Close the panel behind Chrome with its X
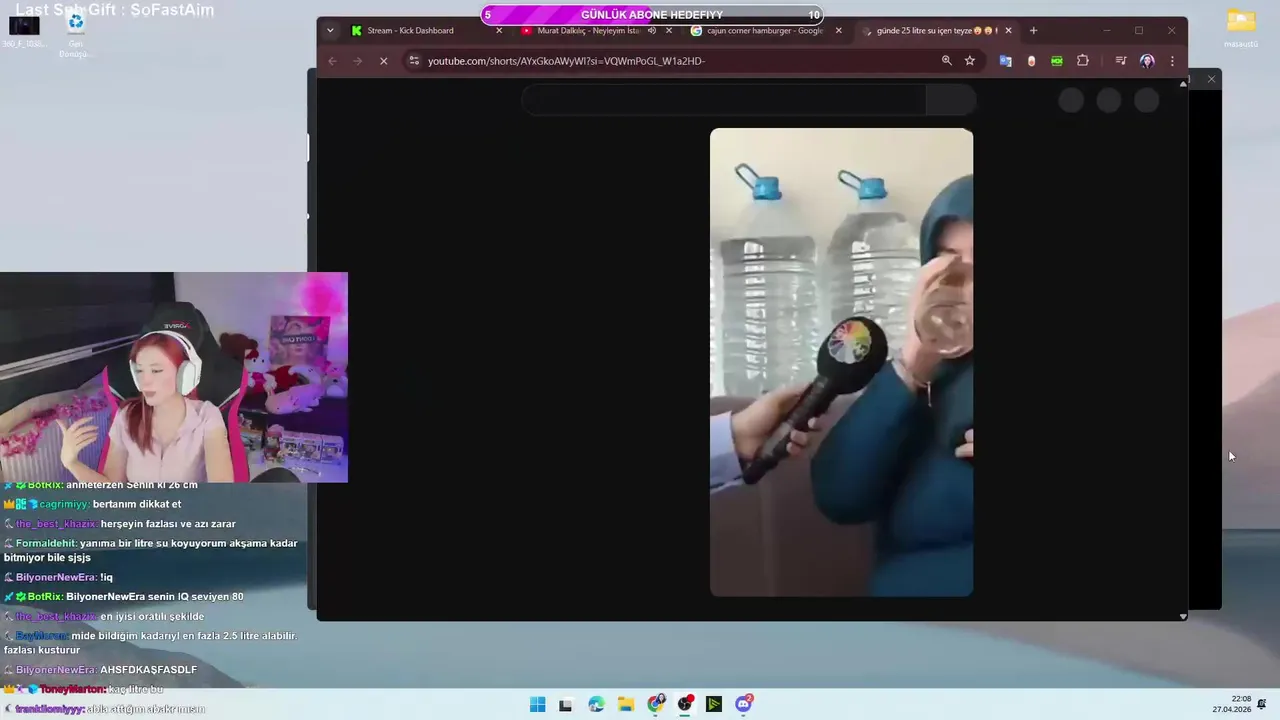 pos(1211,78)
